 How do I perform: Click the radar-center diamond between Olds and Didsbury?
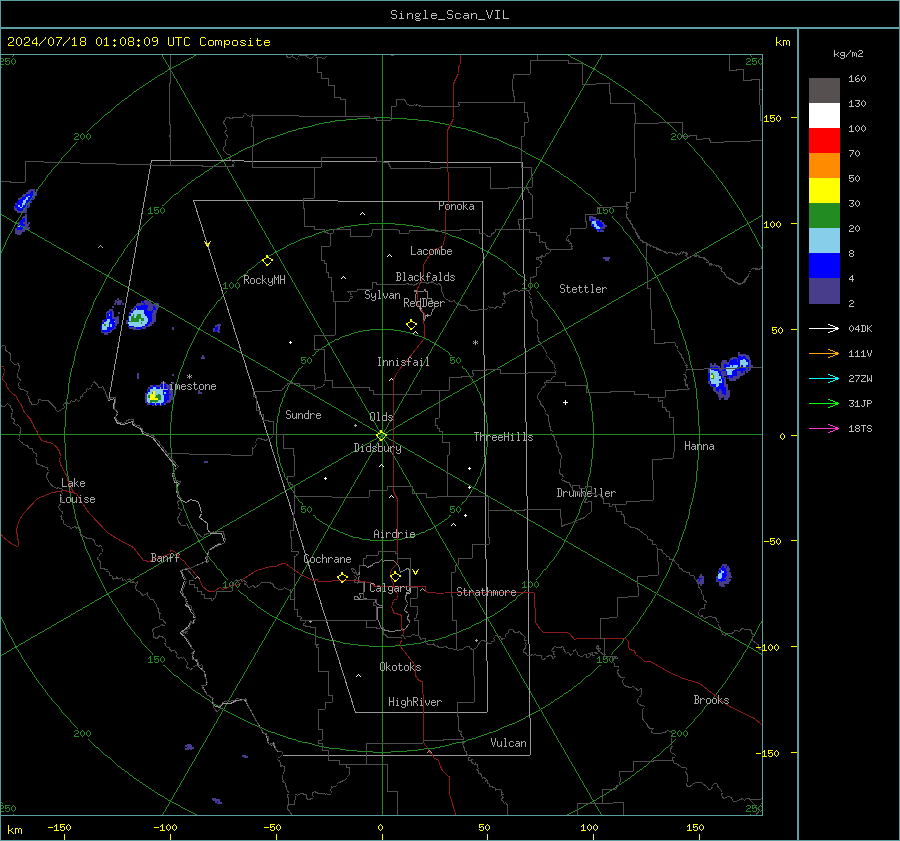[x=381, y=435]
